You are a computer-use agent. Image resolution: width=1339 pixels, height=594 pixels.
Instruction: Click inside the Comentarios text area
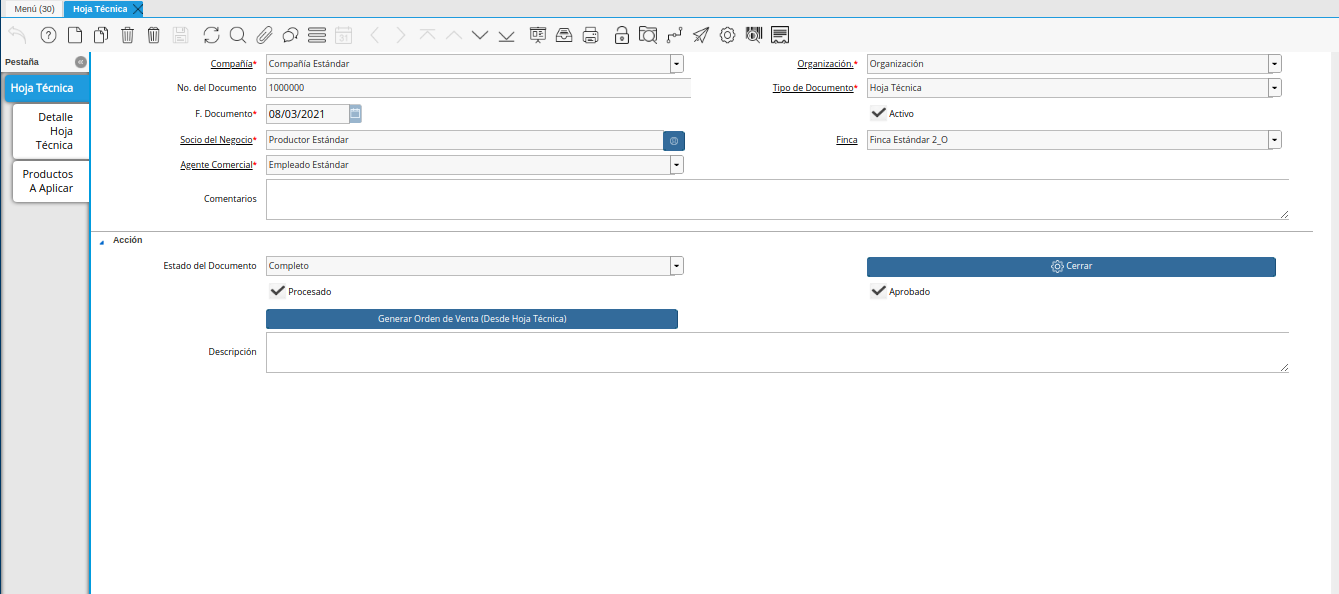pyautogui.click(x=775, y=199)
